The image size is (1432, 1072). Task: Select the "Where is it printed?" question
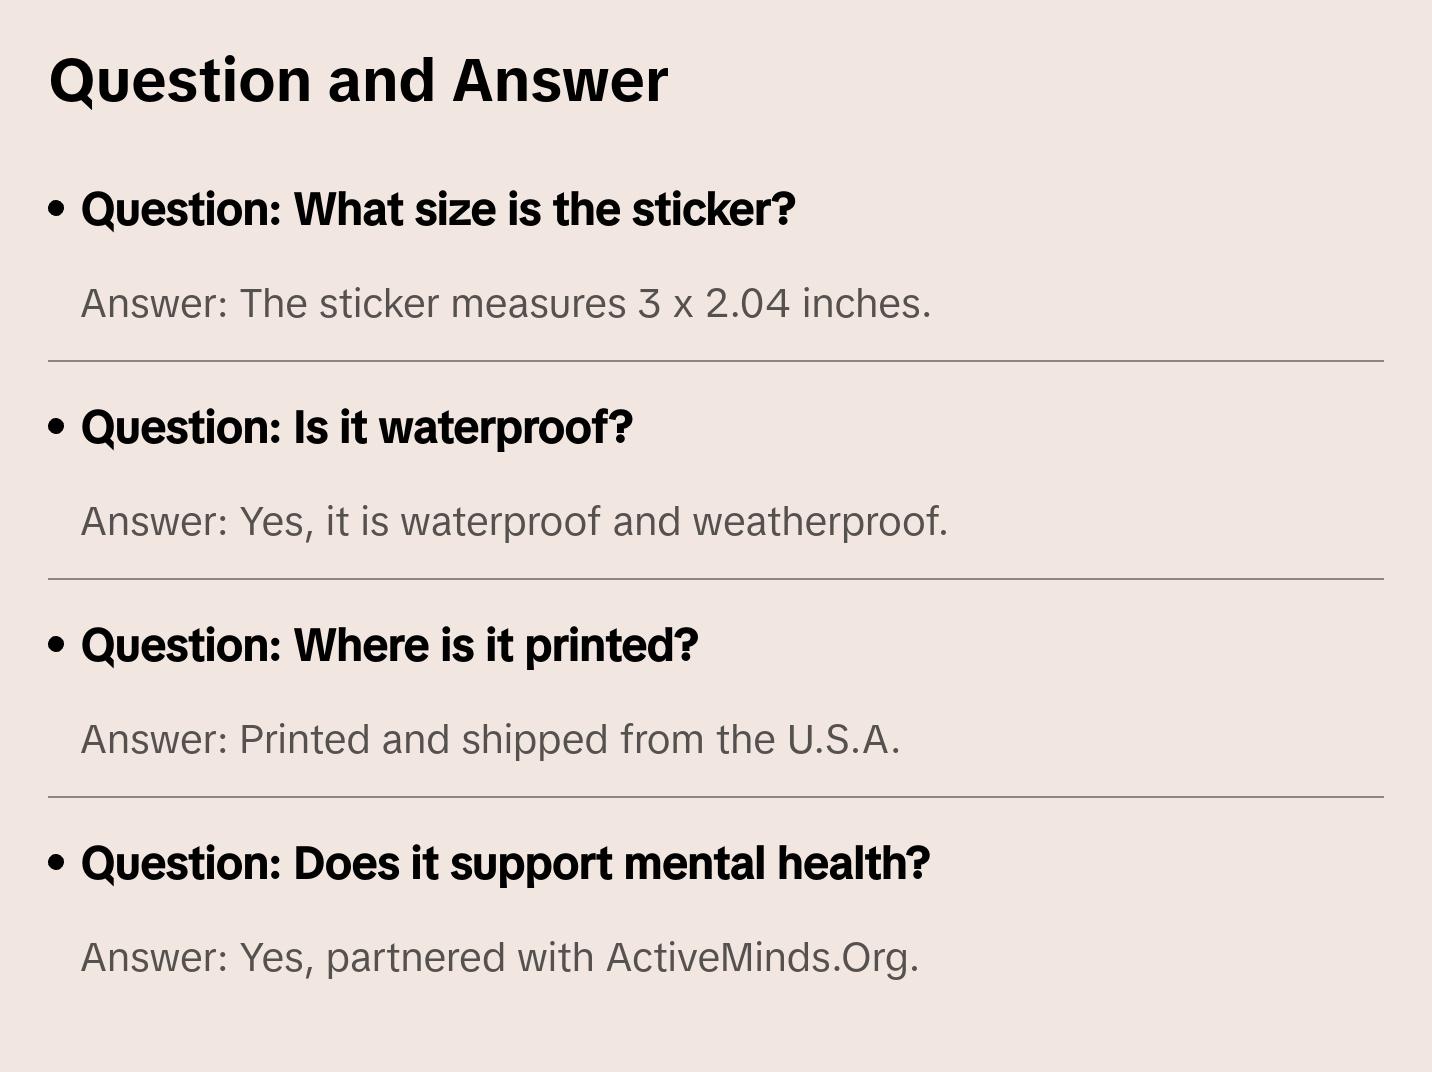[x=389, y=646]
